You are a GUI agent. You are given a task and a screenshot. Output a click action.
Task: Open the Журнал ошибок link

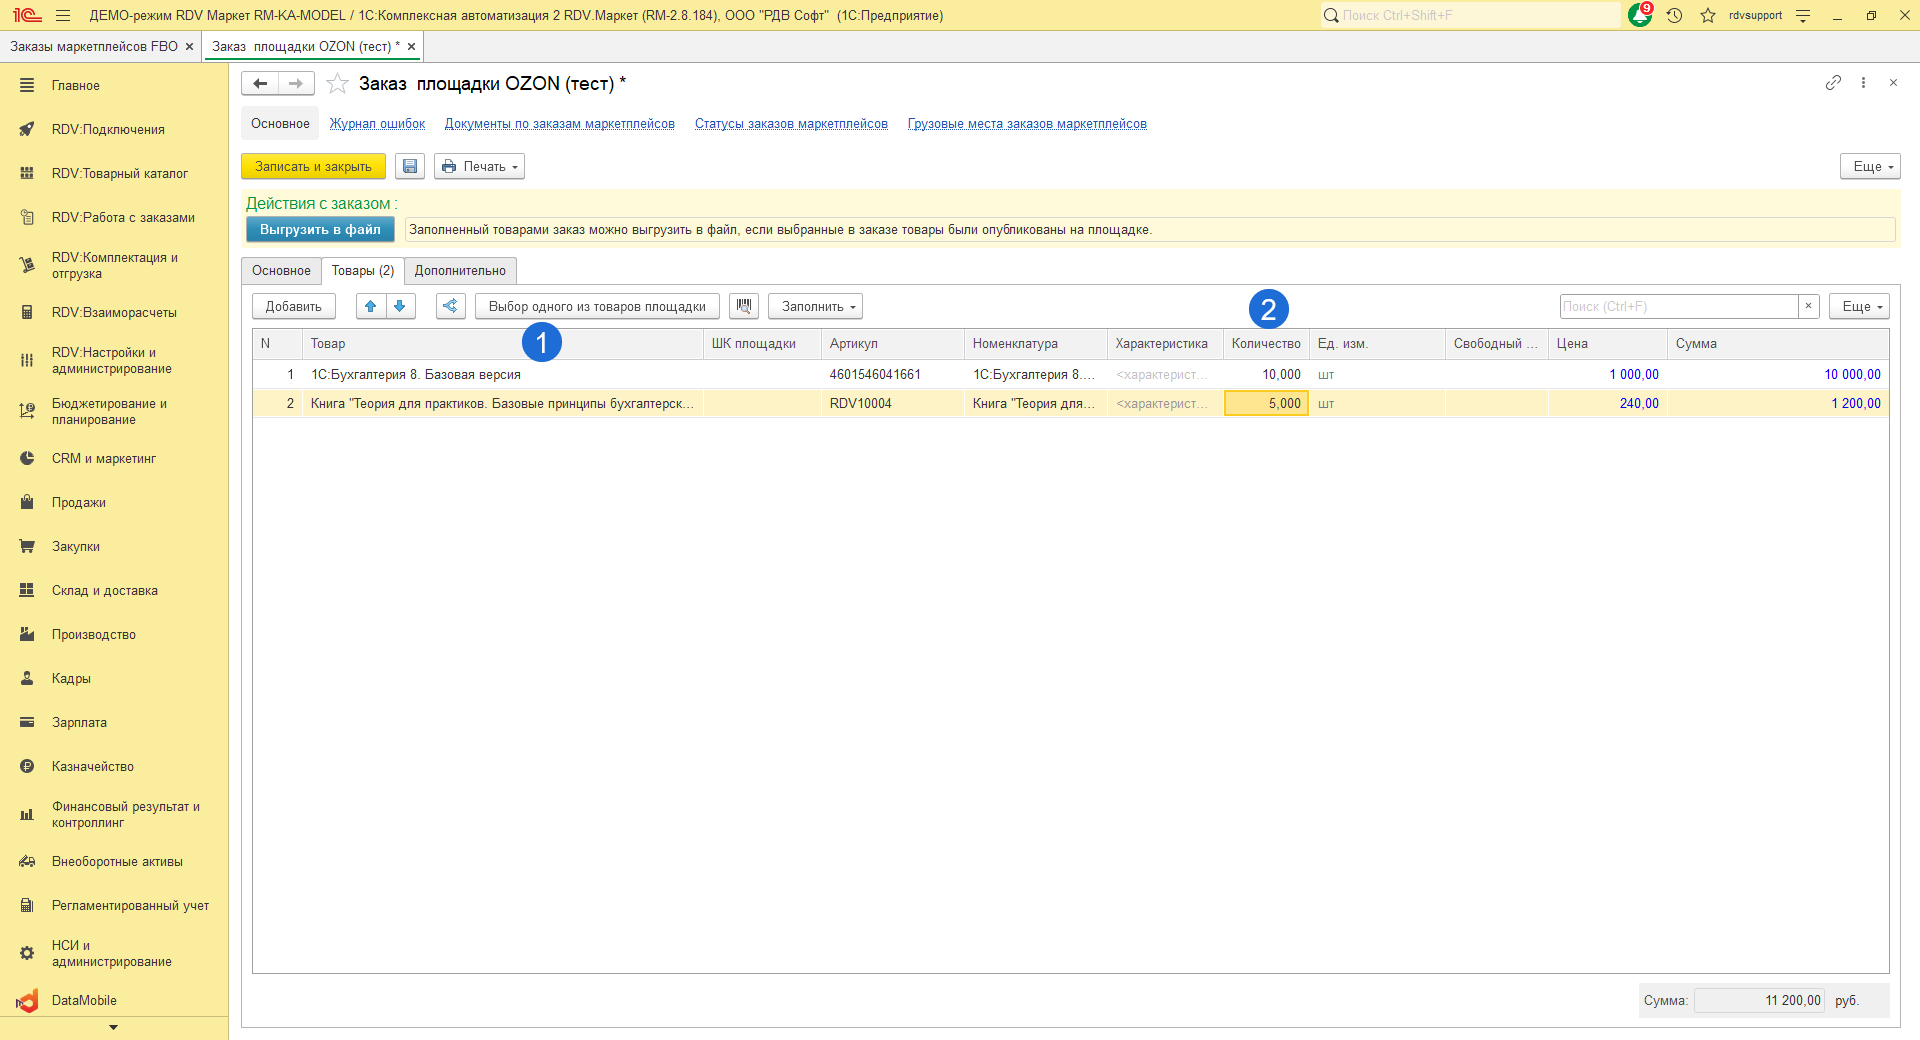tap(377, 124)
